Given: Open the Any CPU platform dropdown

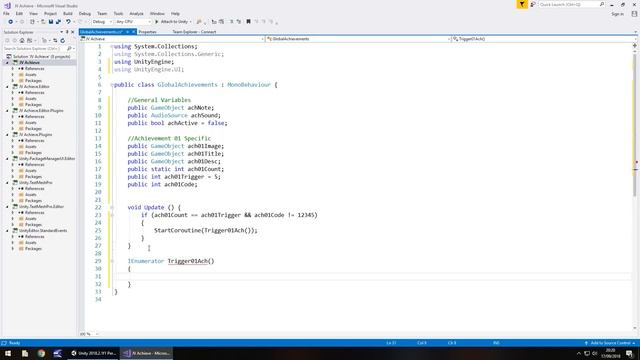Looking at the screenshot, I should point(133,22).
